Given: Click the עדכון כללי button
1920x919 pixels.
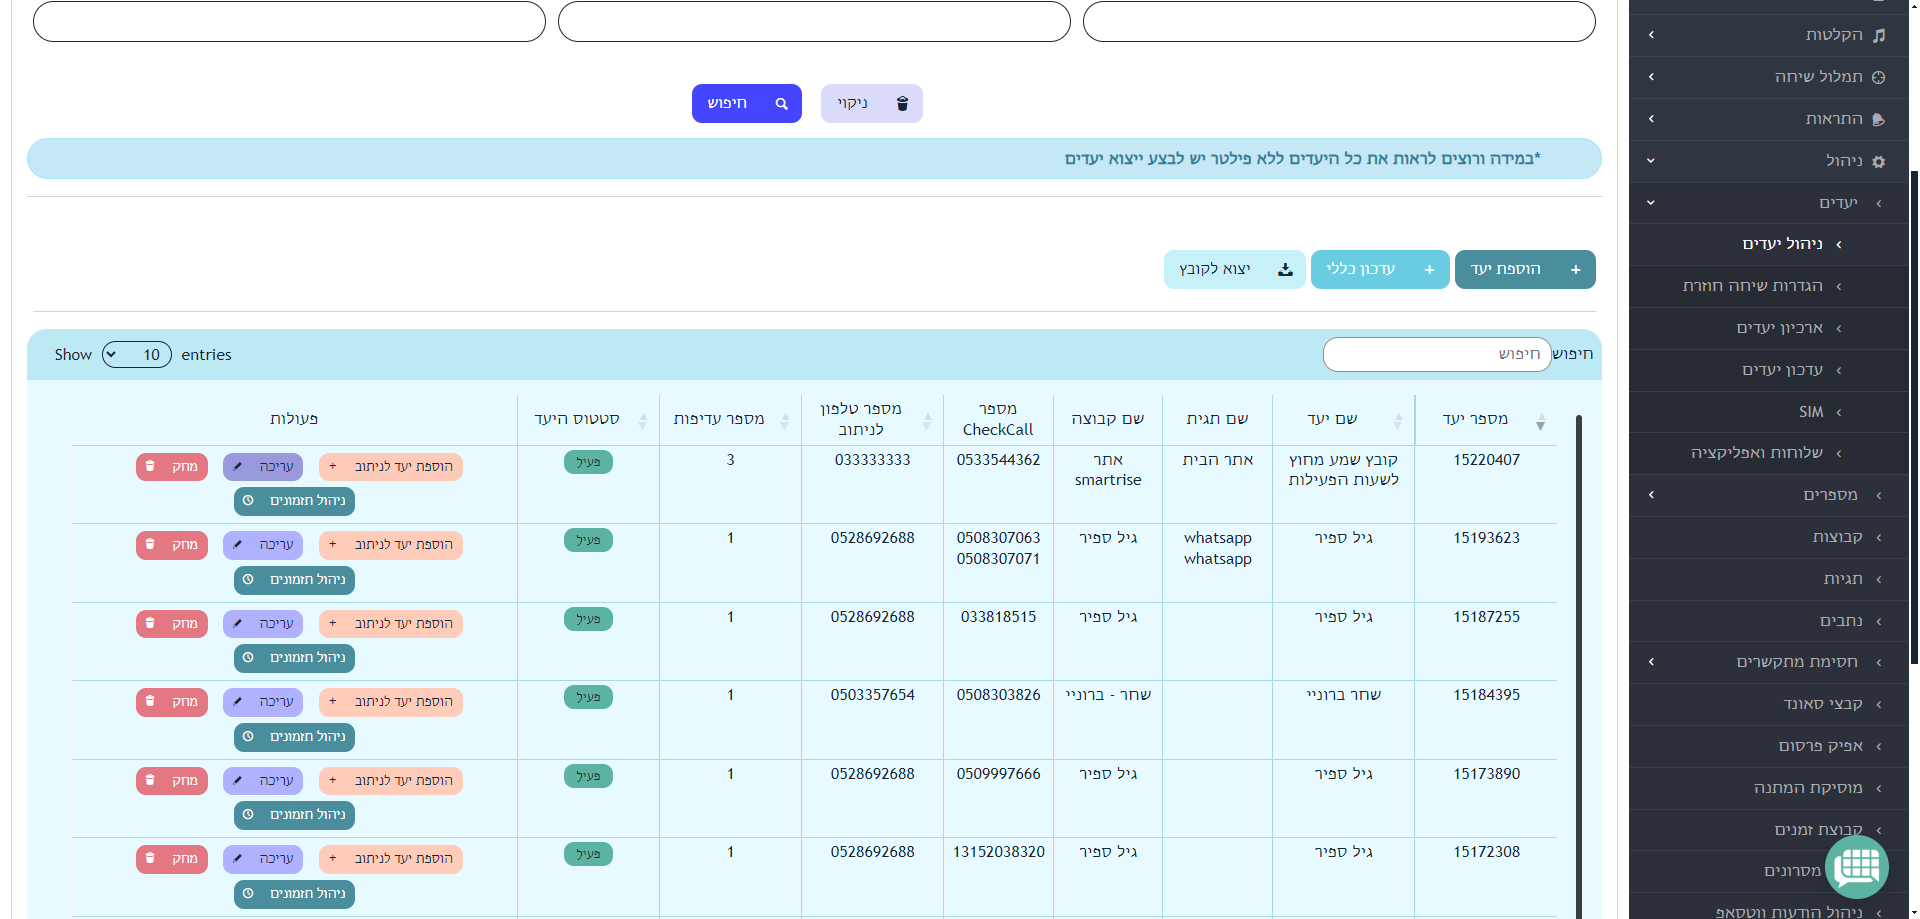Looking at the screenshot, I should pos(1379,269).
